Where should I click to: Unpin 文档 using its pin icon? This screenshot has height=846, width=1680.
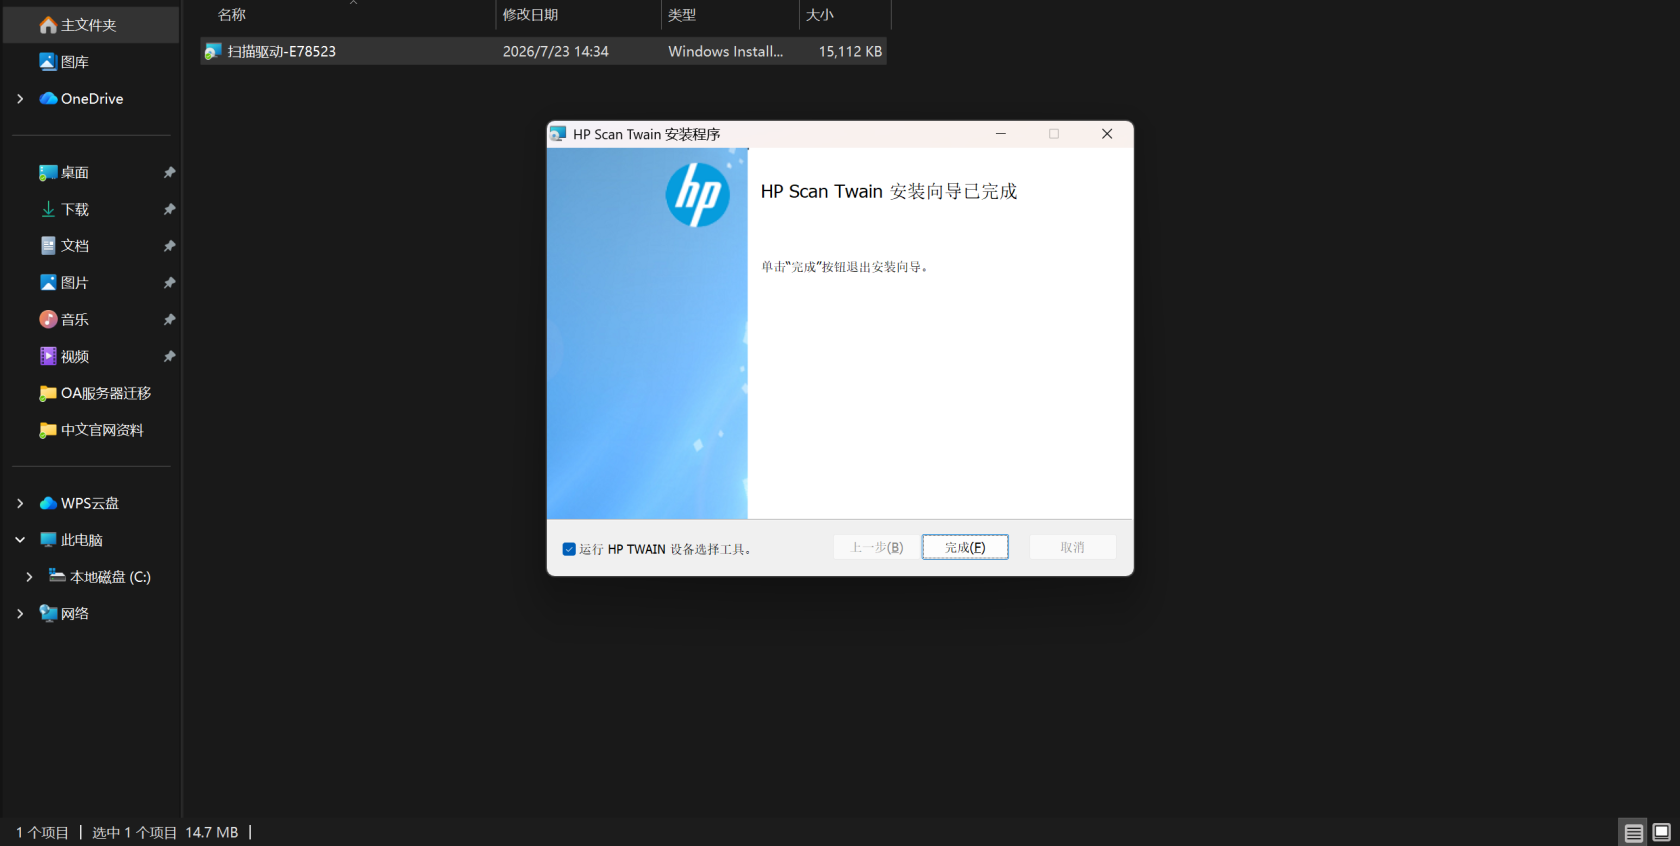pyautogui.click(x=169, y=246)
